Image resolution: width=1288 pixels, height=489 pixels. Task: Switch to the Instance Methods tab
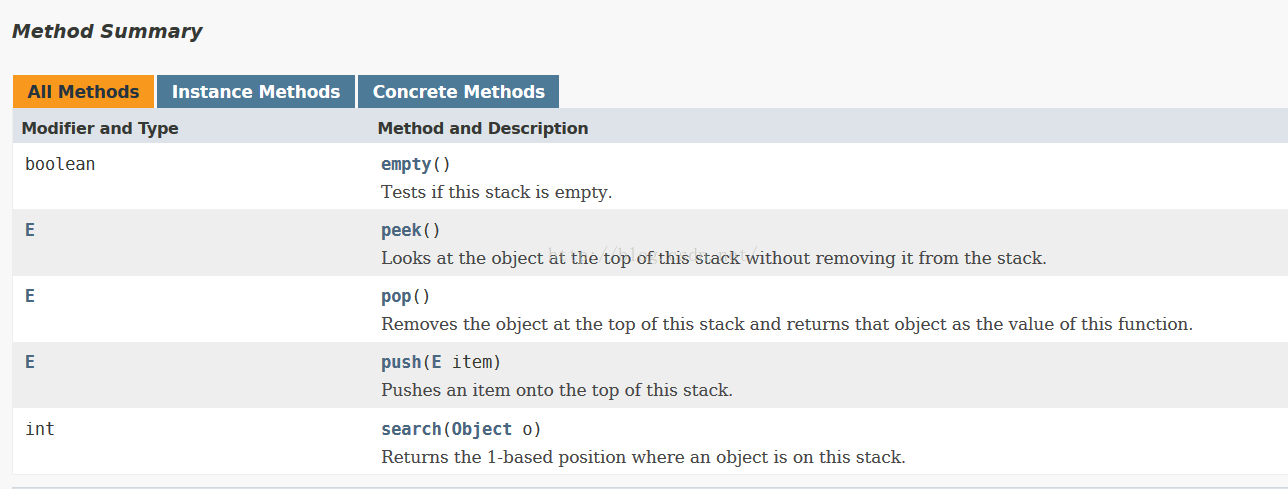256,91
